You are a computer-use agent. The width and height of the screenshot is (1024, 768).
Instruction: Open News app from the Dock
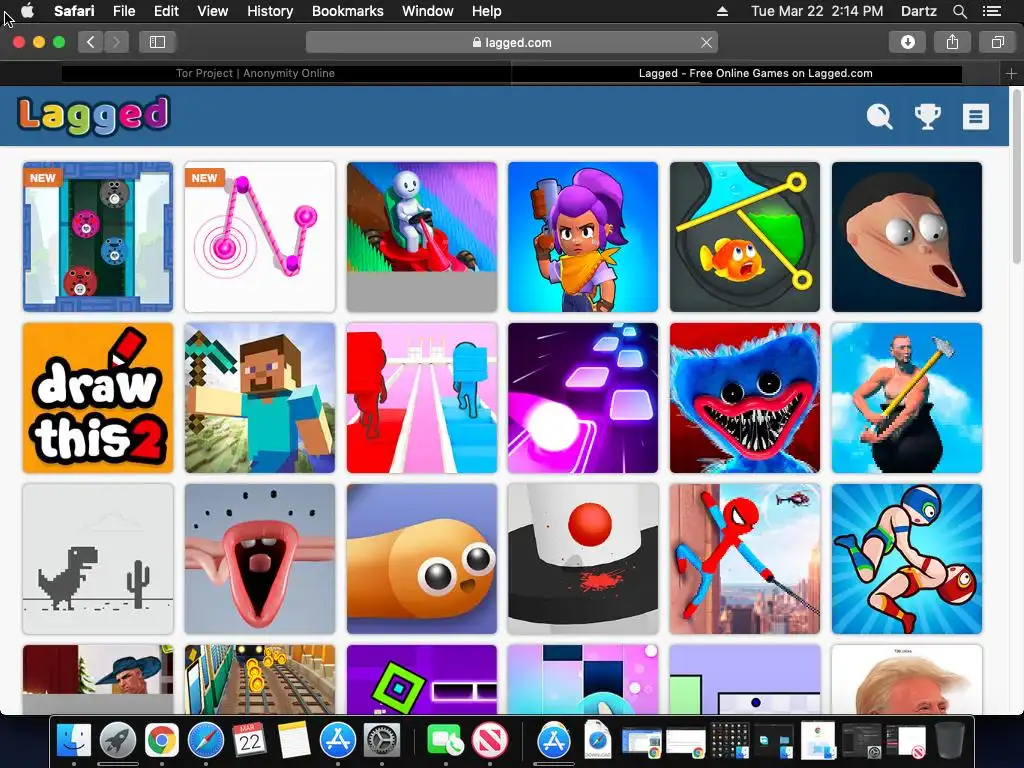click(490, 741)
